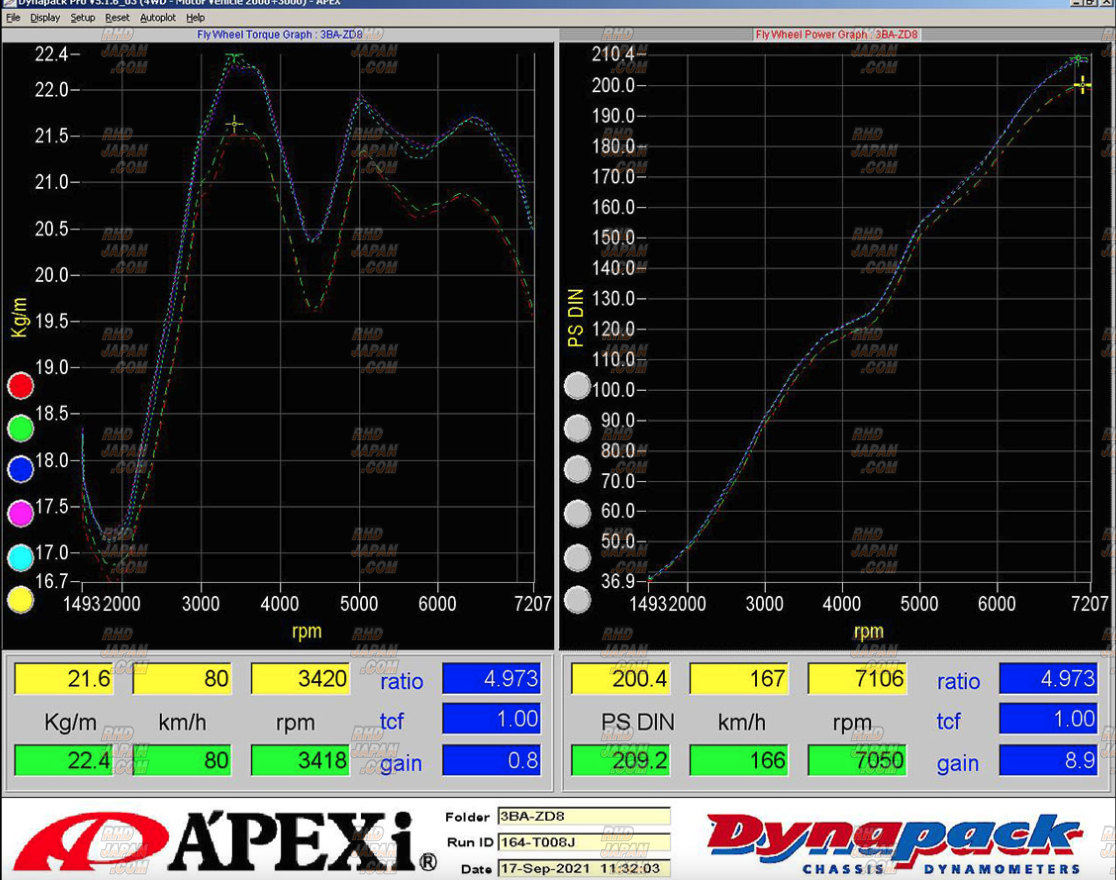Viewport: 1116px width, 880px height.
Task: Click the yellow cursor marker on power graph
Action: [x=1083, y=85]
